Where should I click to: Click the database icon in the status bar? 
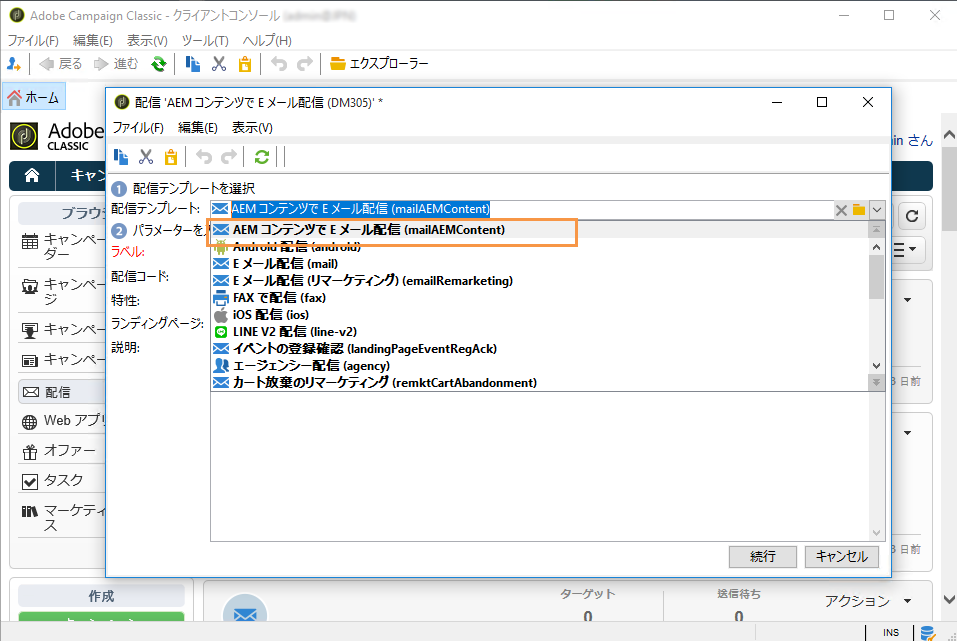point(927,633)
